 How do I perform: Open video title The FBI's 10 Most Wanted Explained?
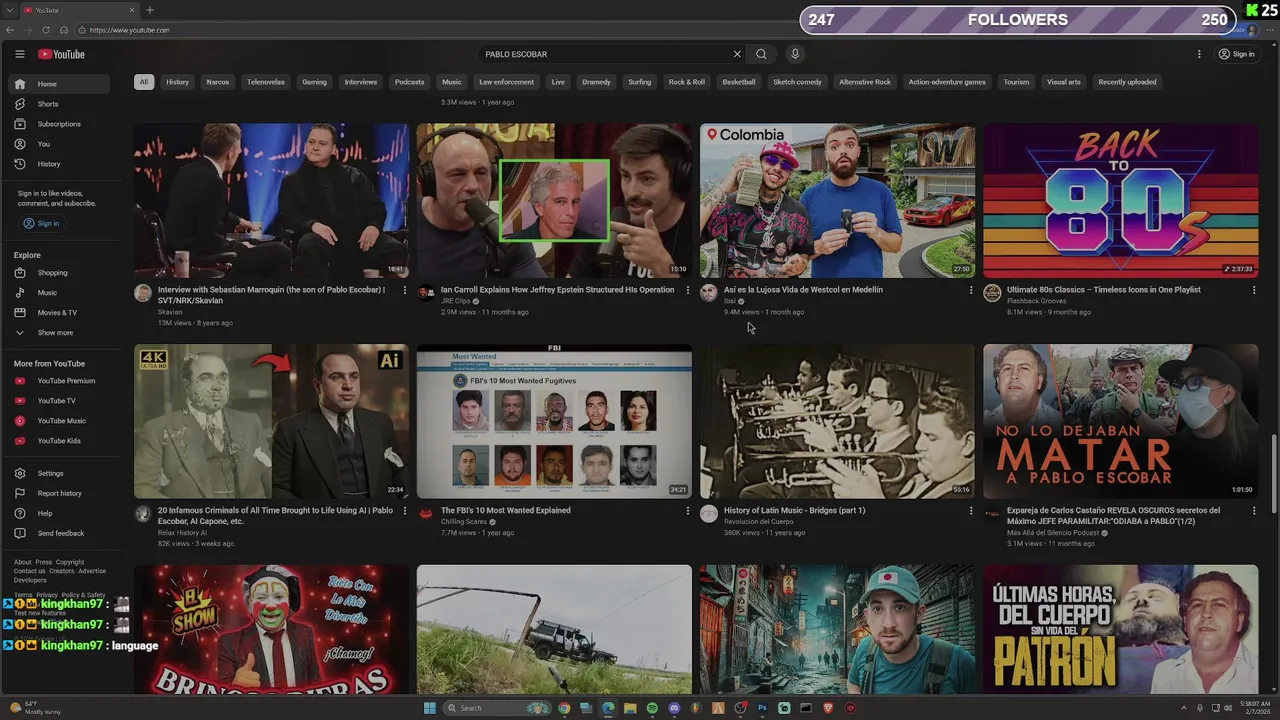506,510
